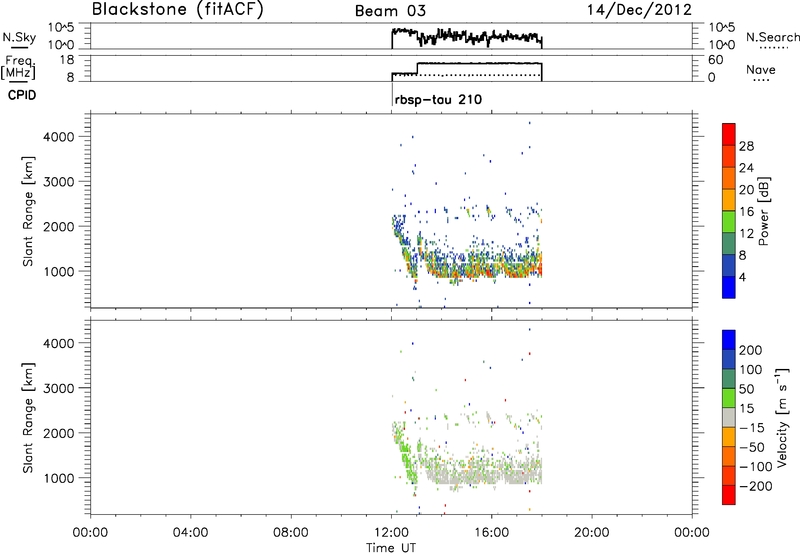The image size is (800, 554).
Task: Click the '4' tick on Power color bar
Action: pyautogui.click(x=742, y=277)
